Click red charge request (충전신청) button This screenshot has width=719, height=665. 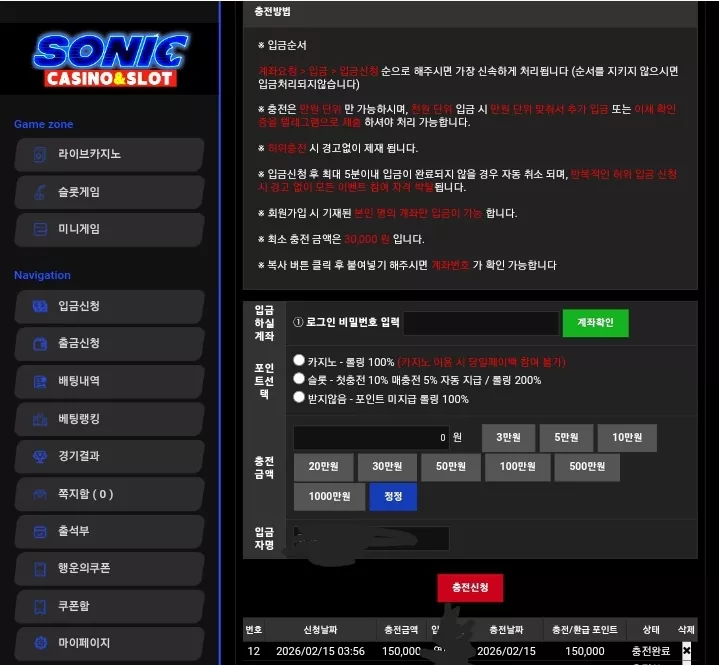(x=470, y=587)
